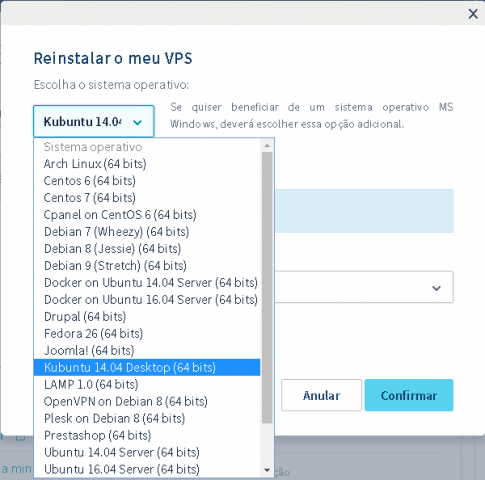The image size is (485, 480).
Task: Pick Joomla! (64 bits) from list
Action: (x=147, y=351)
